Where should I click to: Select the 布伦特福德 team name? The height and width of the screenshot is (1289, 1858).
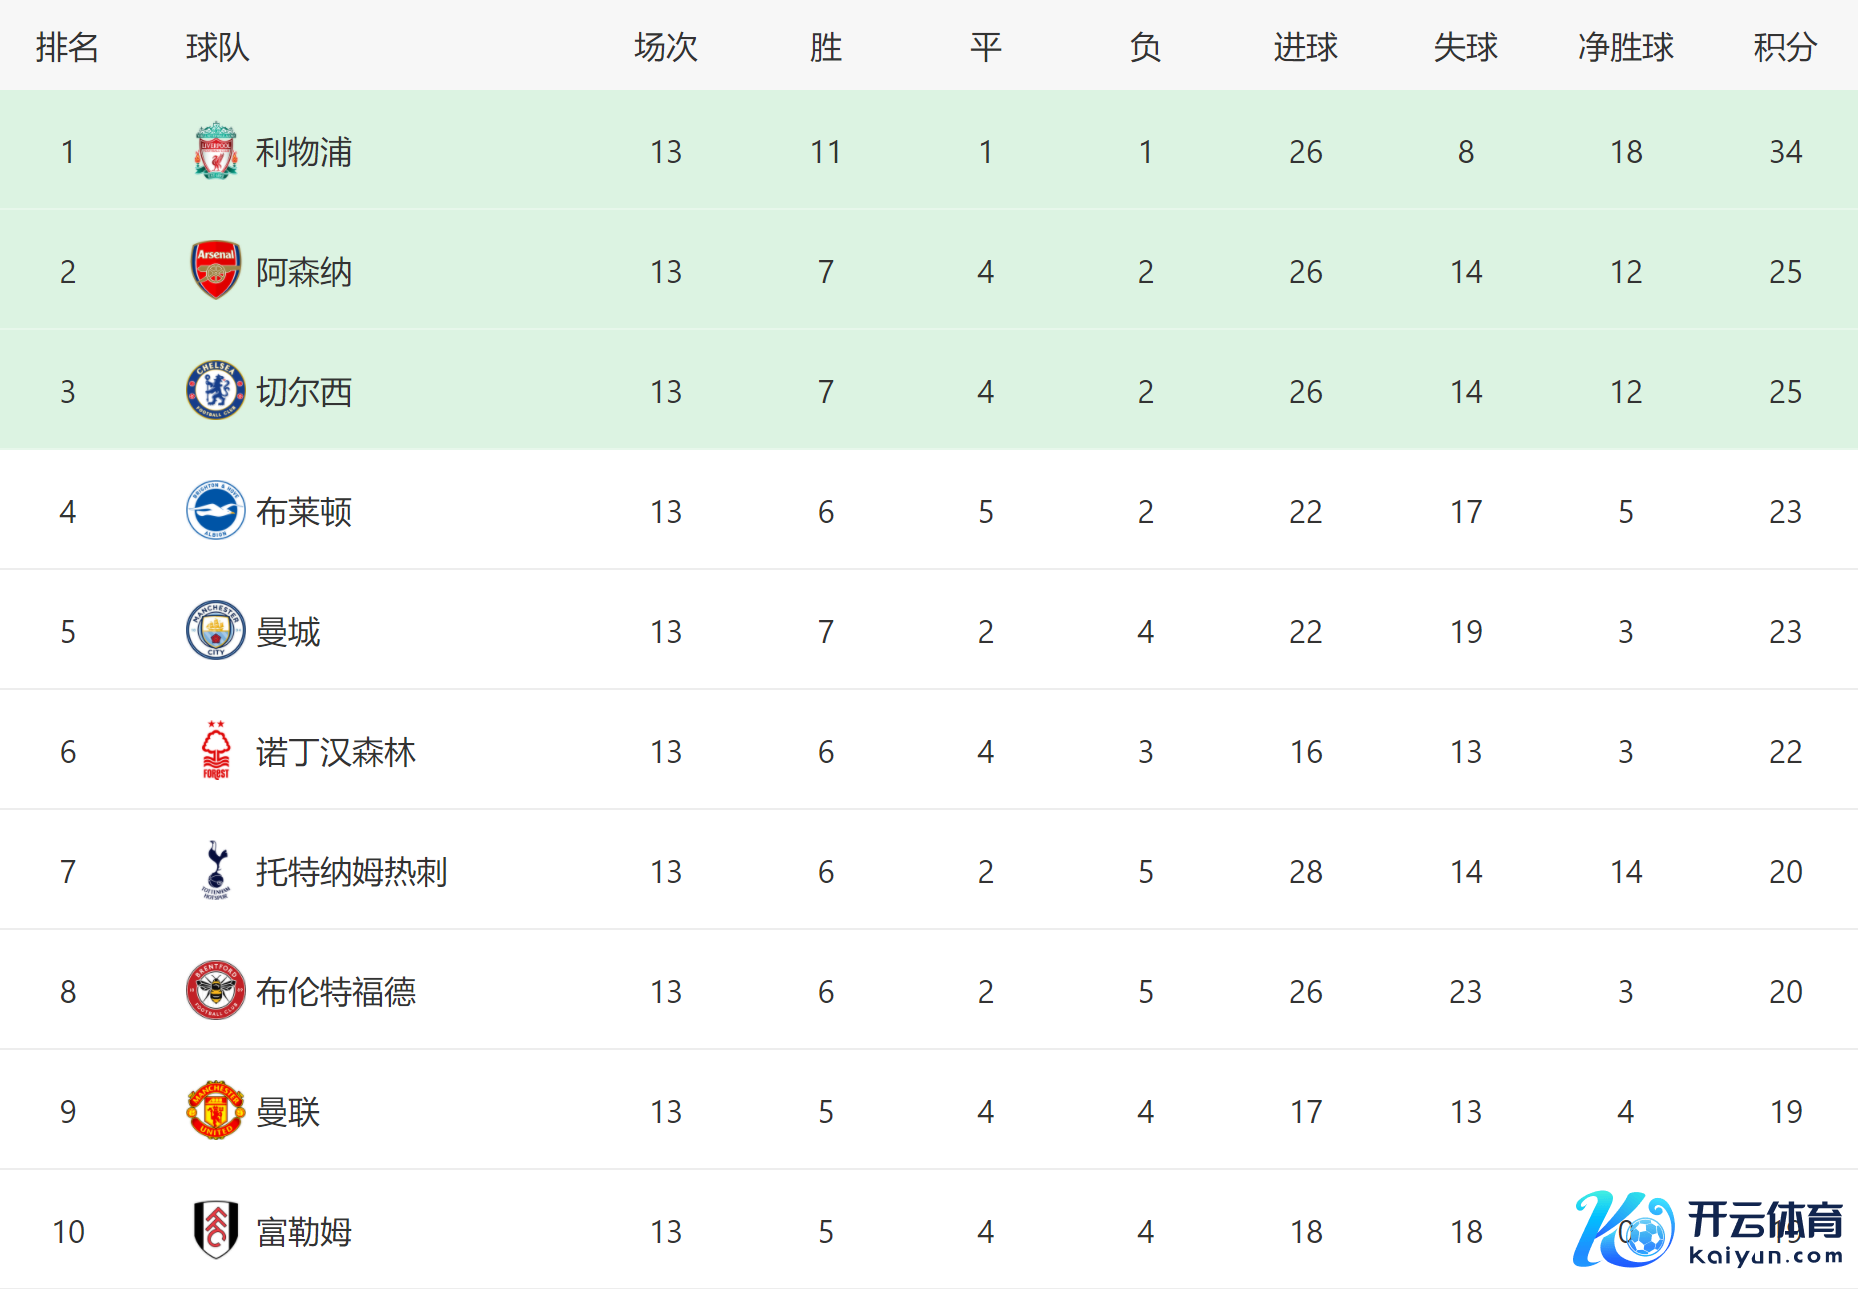point(335,992)
